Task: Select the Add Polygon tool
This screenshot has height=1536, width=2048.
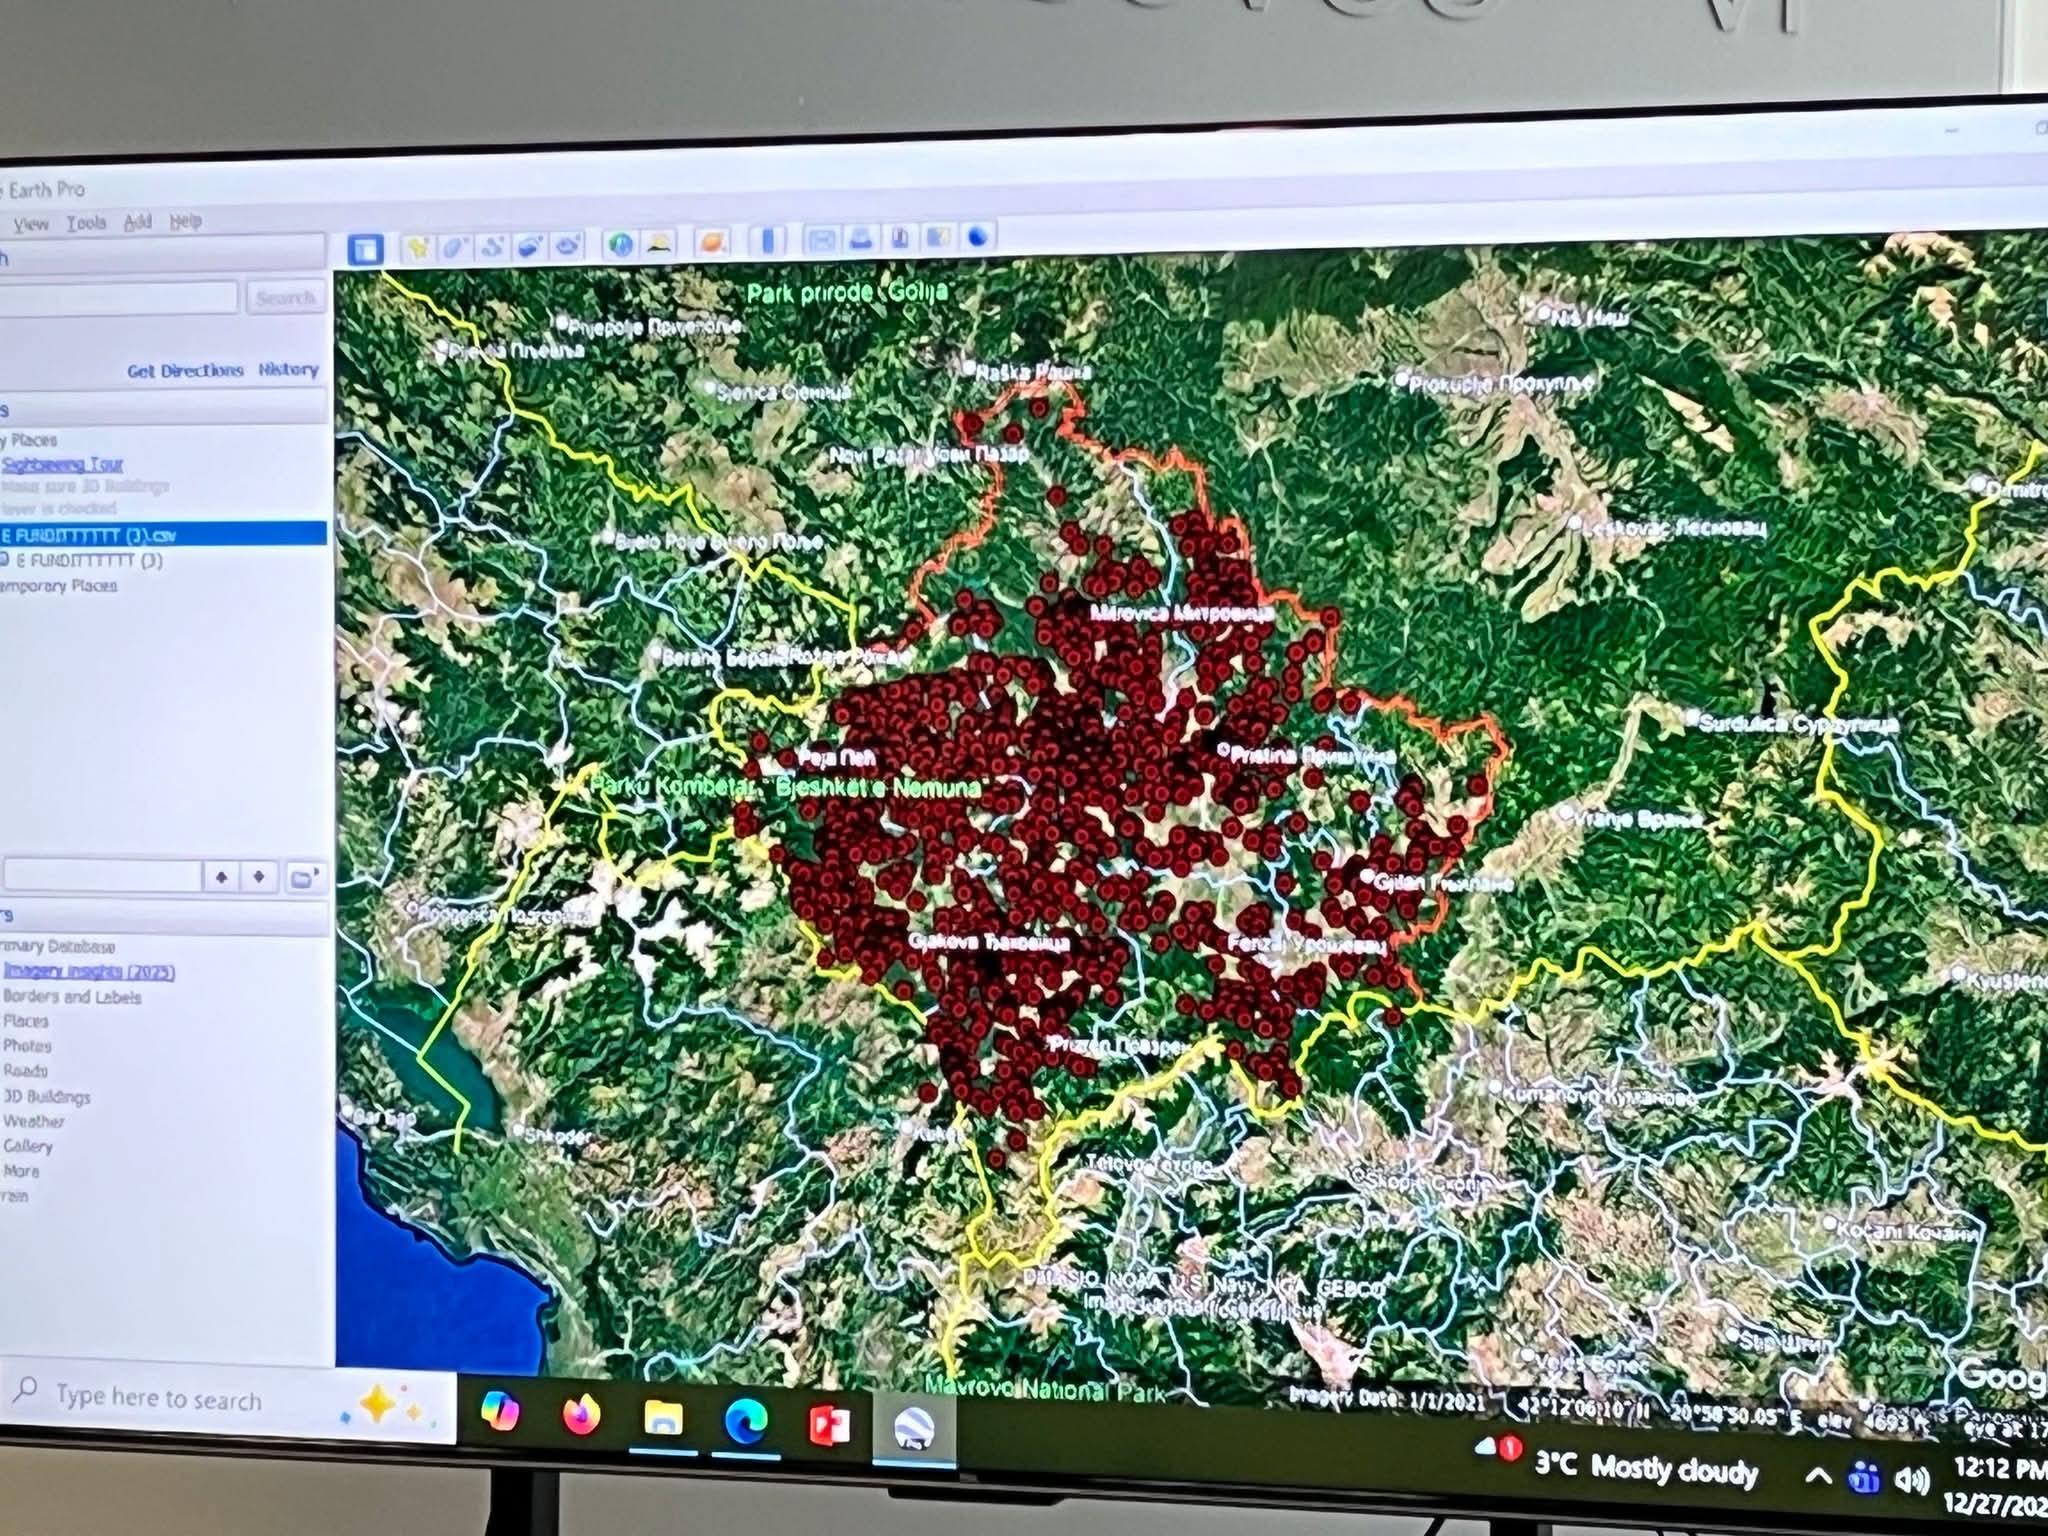Action: point(455,246)
